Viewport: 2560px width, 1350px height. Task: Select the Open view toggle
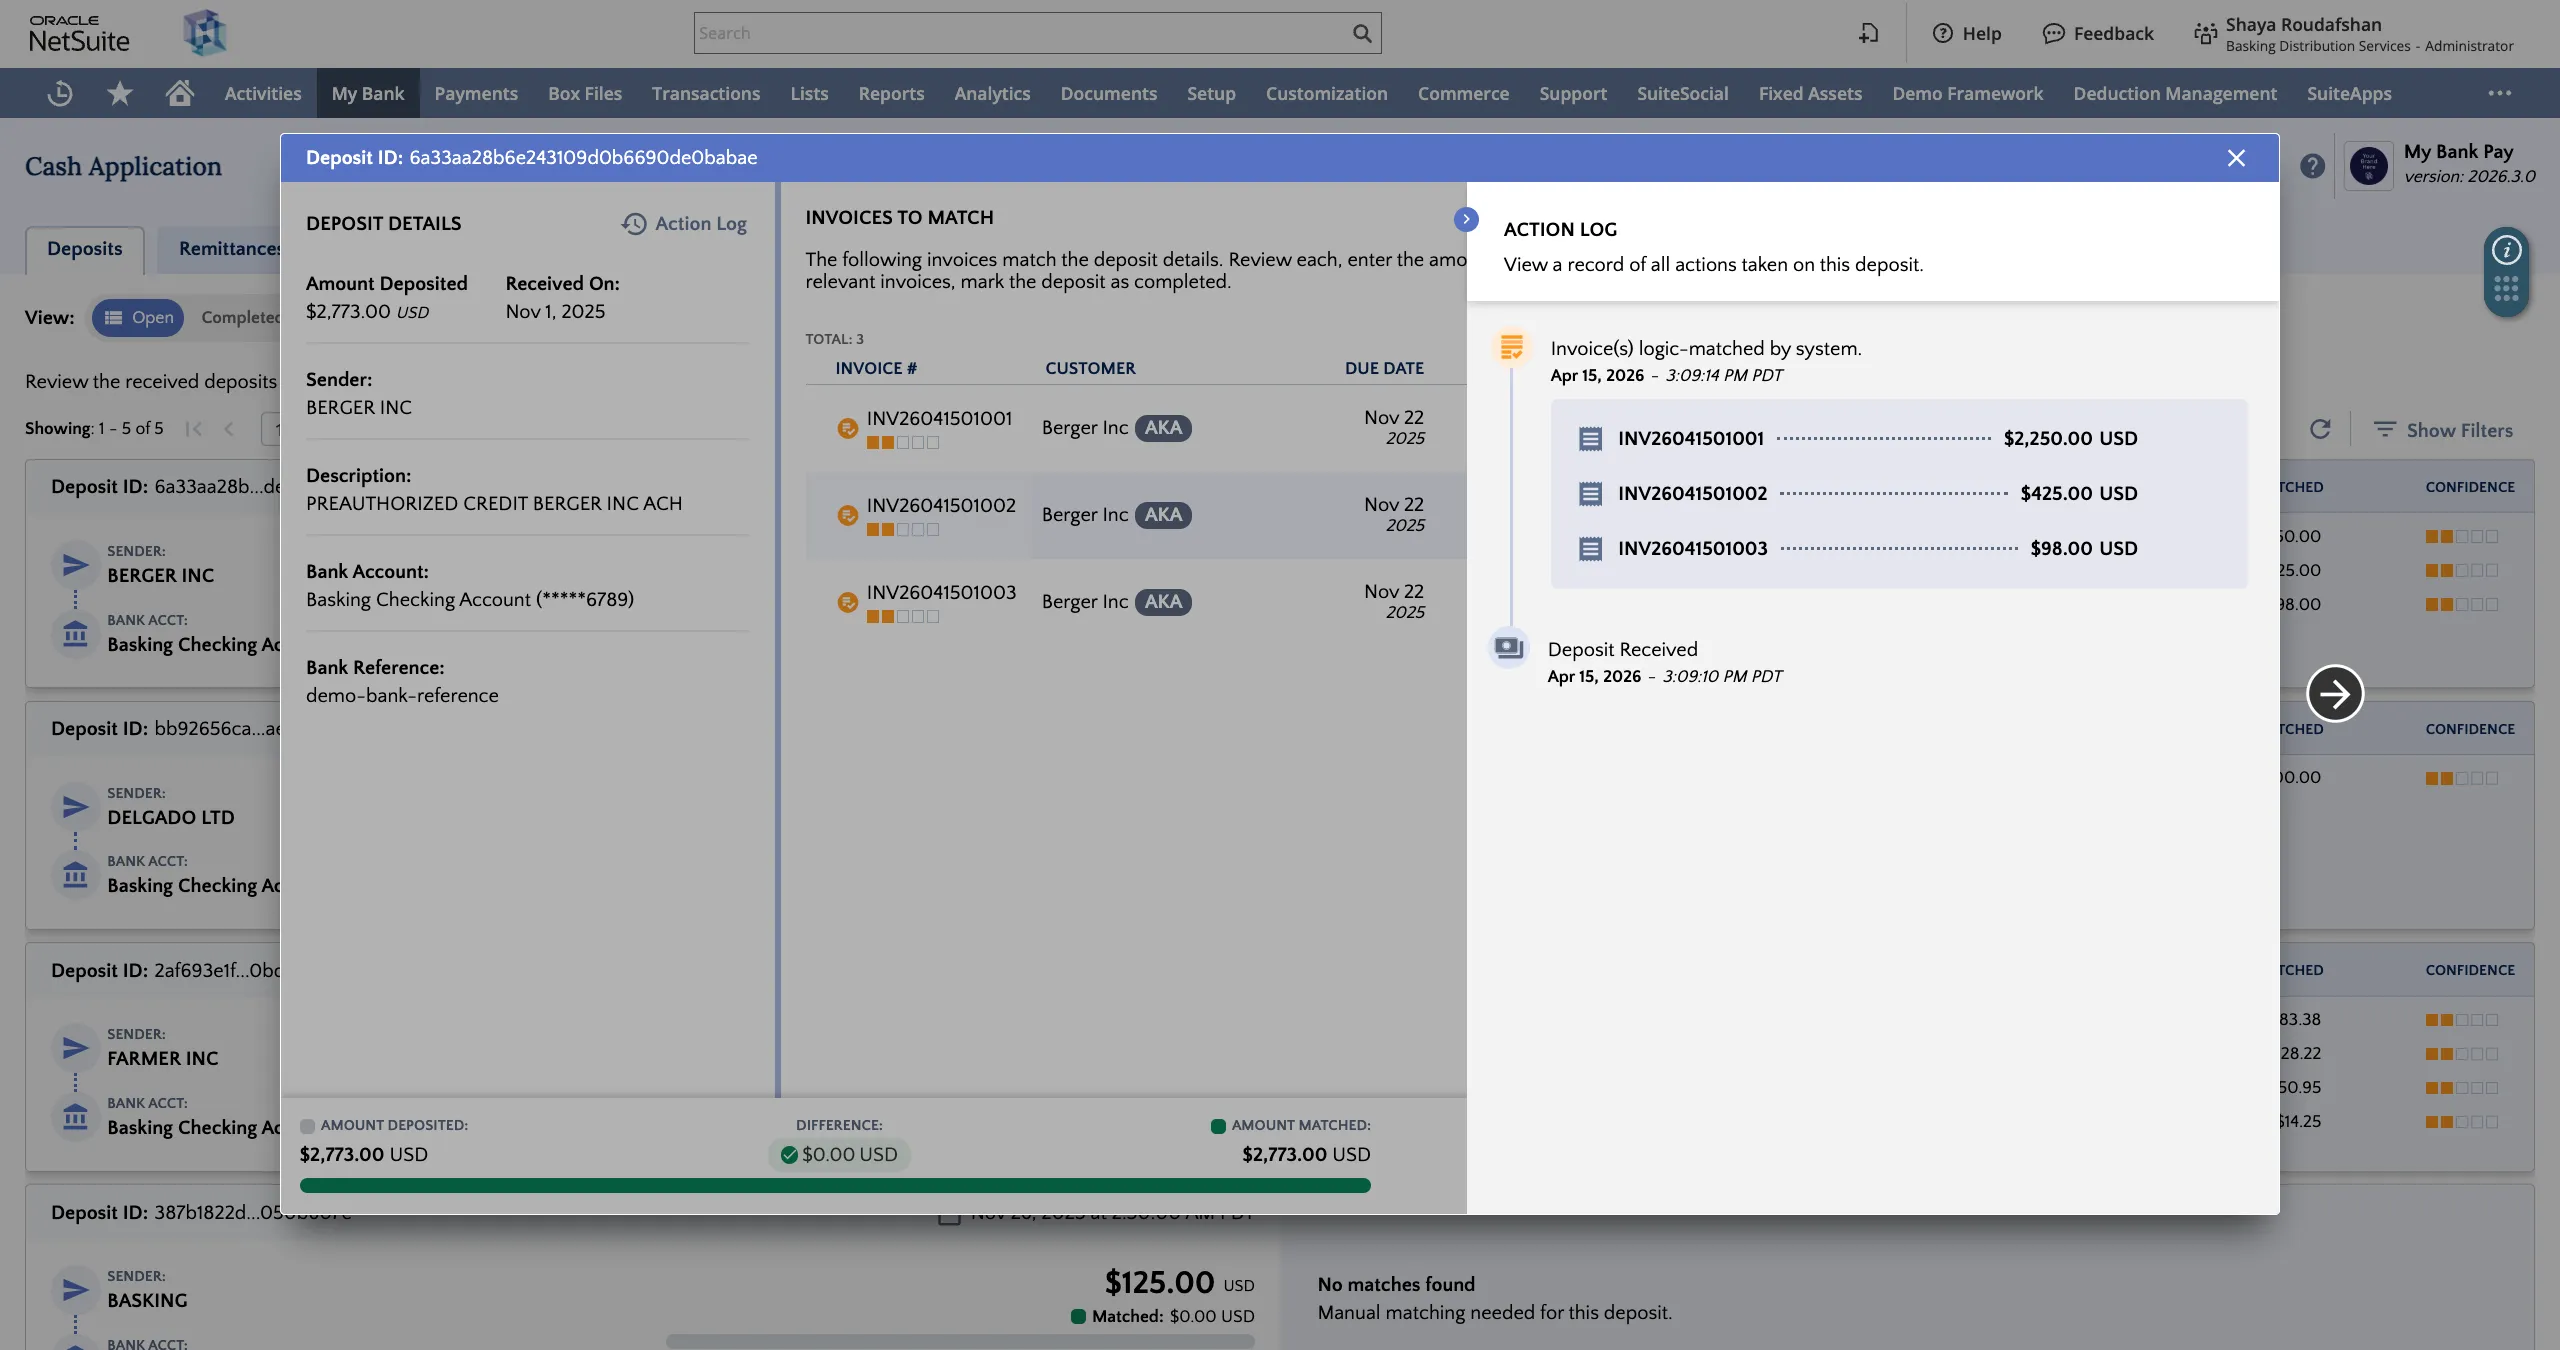[x=138, y=317]
